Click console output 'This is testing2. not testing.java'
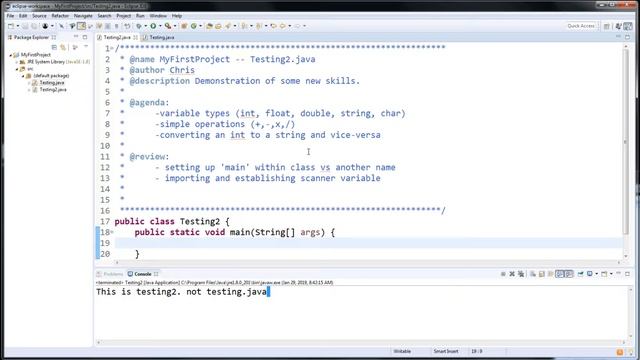This screenshot has width=640, height=360. (x=181, y=292)
